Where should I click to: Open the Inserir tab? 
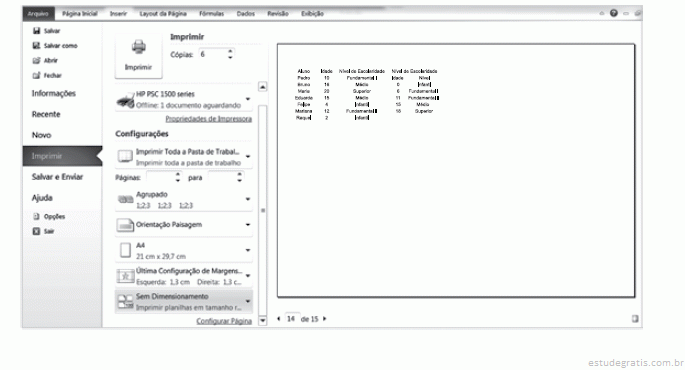pos(118,14)
